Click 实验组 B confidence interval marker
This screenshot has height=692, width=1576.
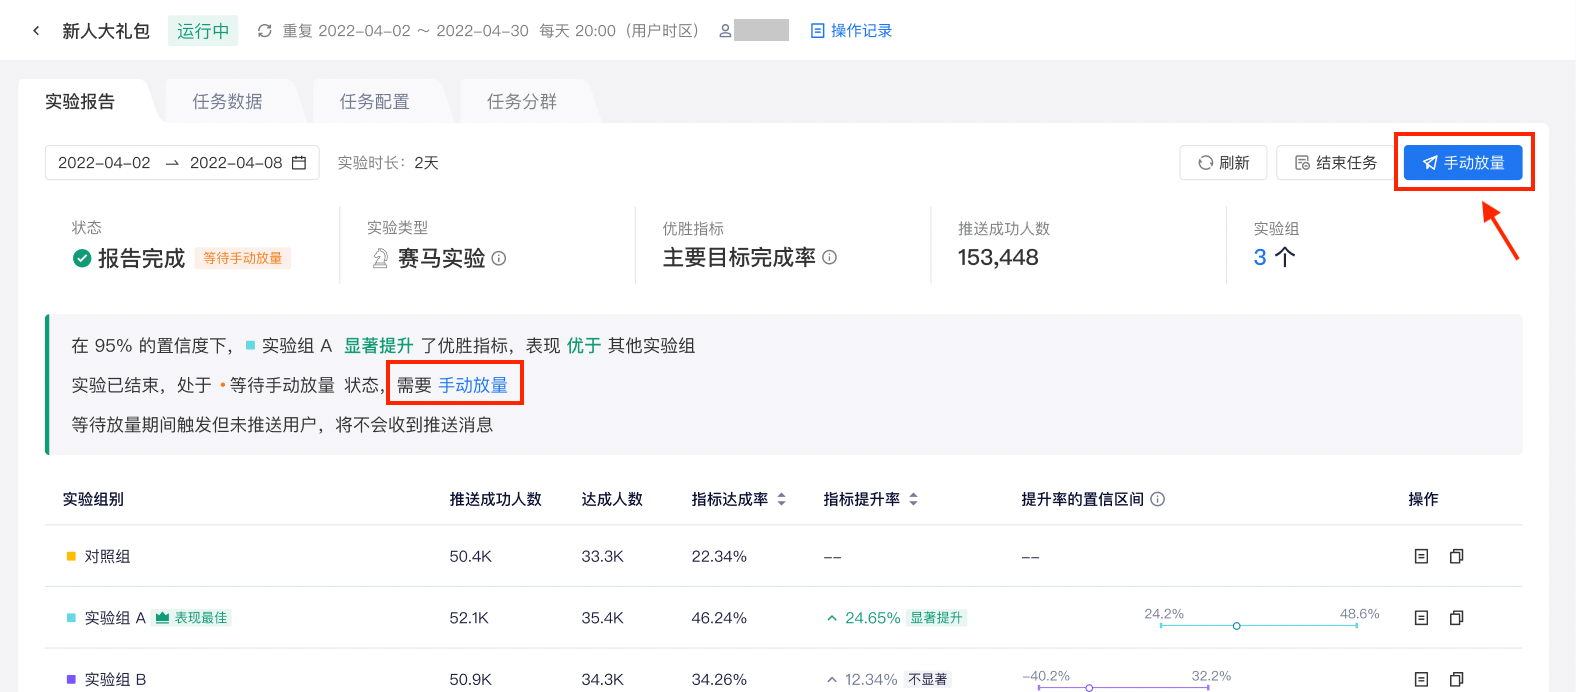(1089, 687)
